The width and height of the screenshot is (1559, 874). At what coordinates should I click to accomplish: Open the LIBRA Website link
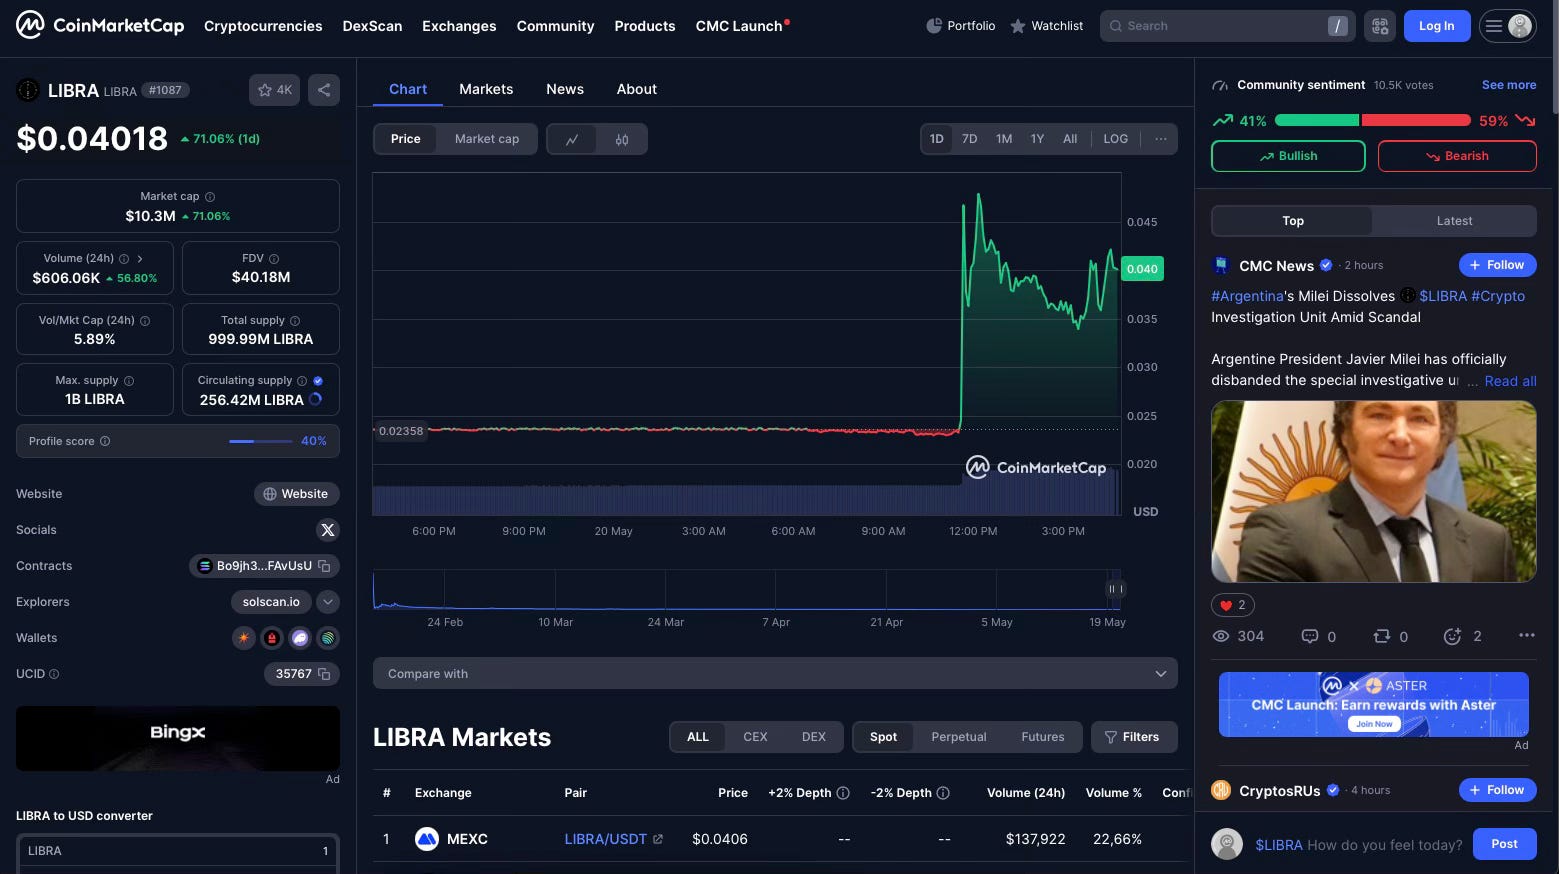296,494
